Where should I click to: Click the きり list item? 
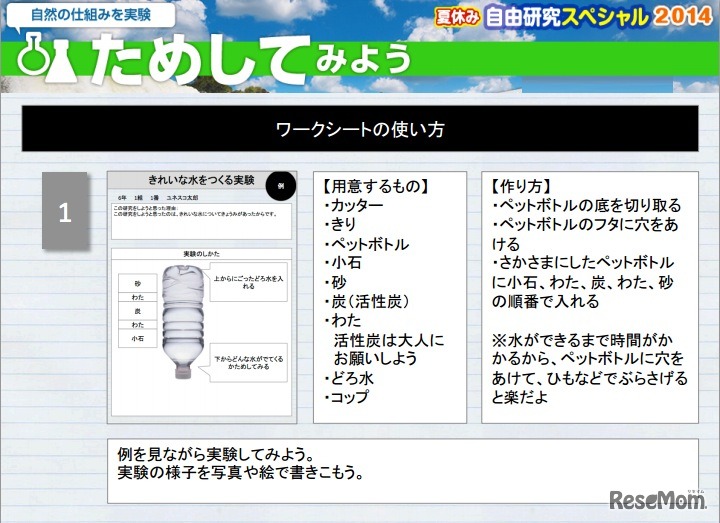point(340,224)
